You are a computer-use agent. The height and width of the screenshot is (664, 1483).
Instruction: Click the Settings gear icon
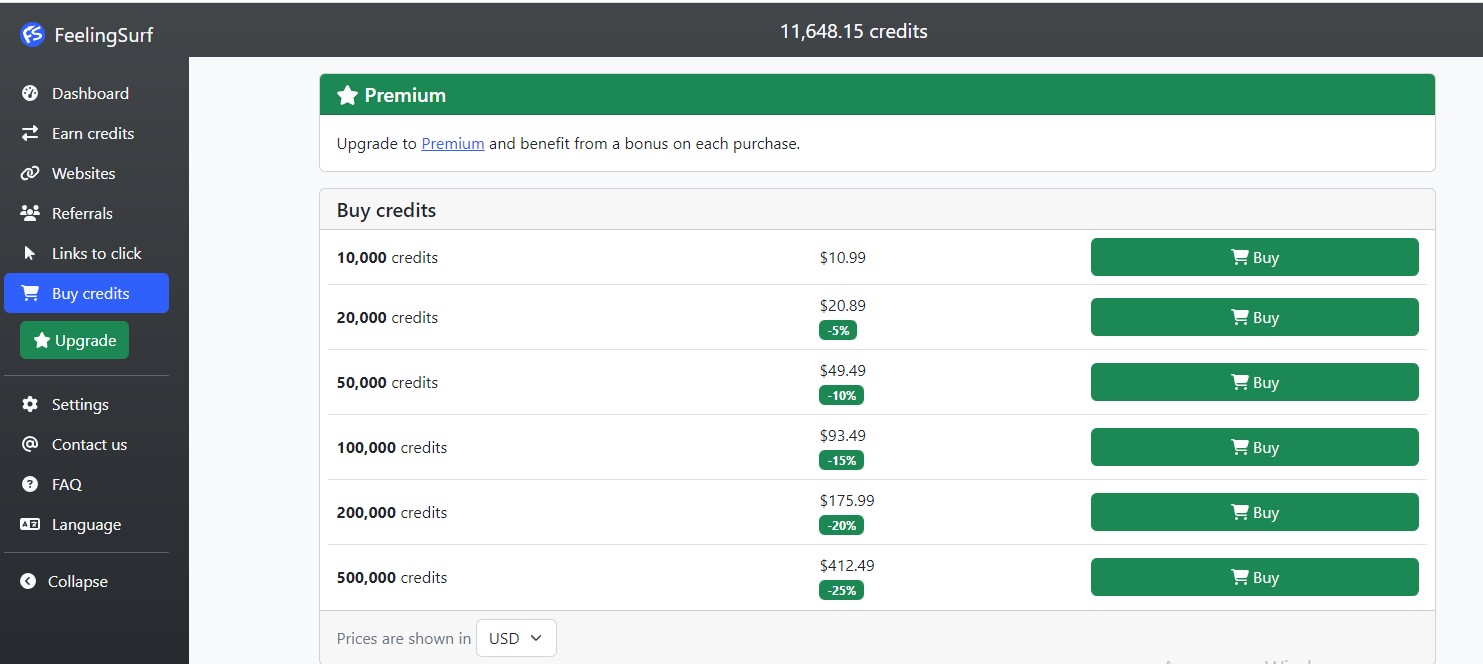click(30, 404)
